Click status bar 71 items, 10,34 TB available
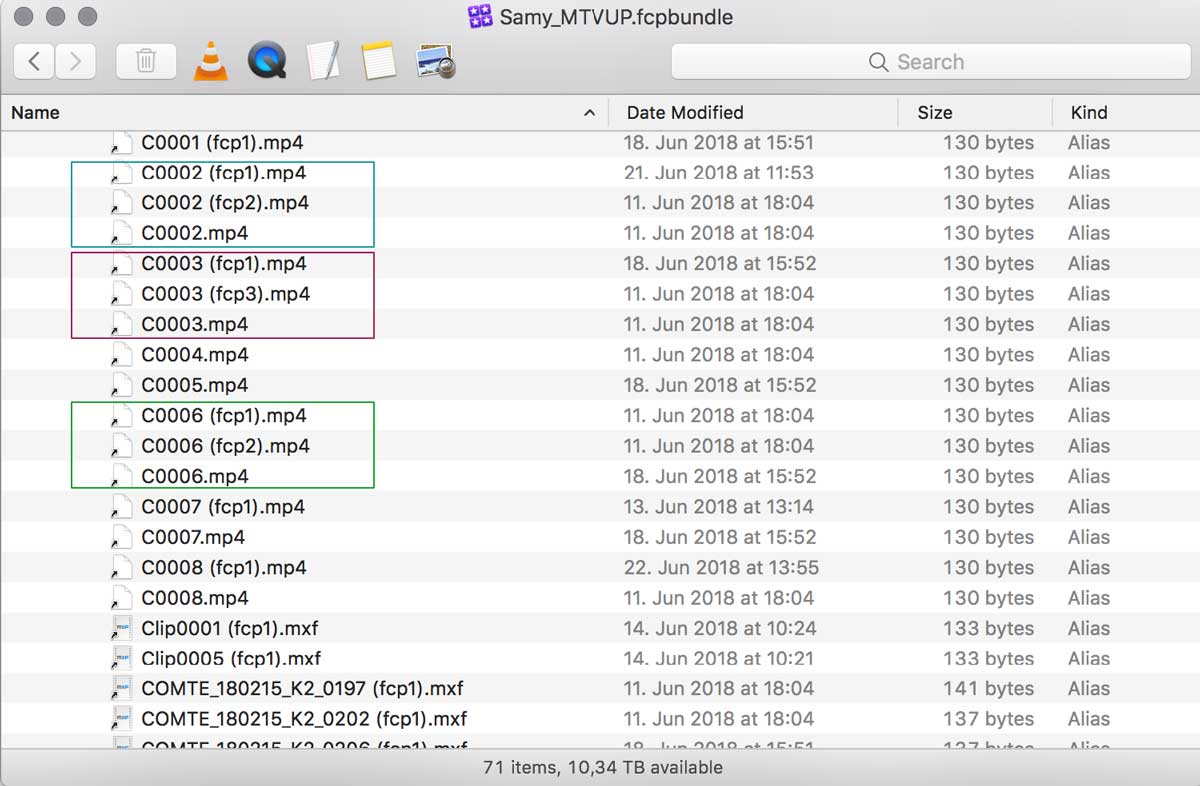Viewport: 1200px width, 786px height. (x=602, y=768)
